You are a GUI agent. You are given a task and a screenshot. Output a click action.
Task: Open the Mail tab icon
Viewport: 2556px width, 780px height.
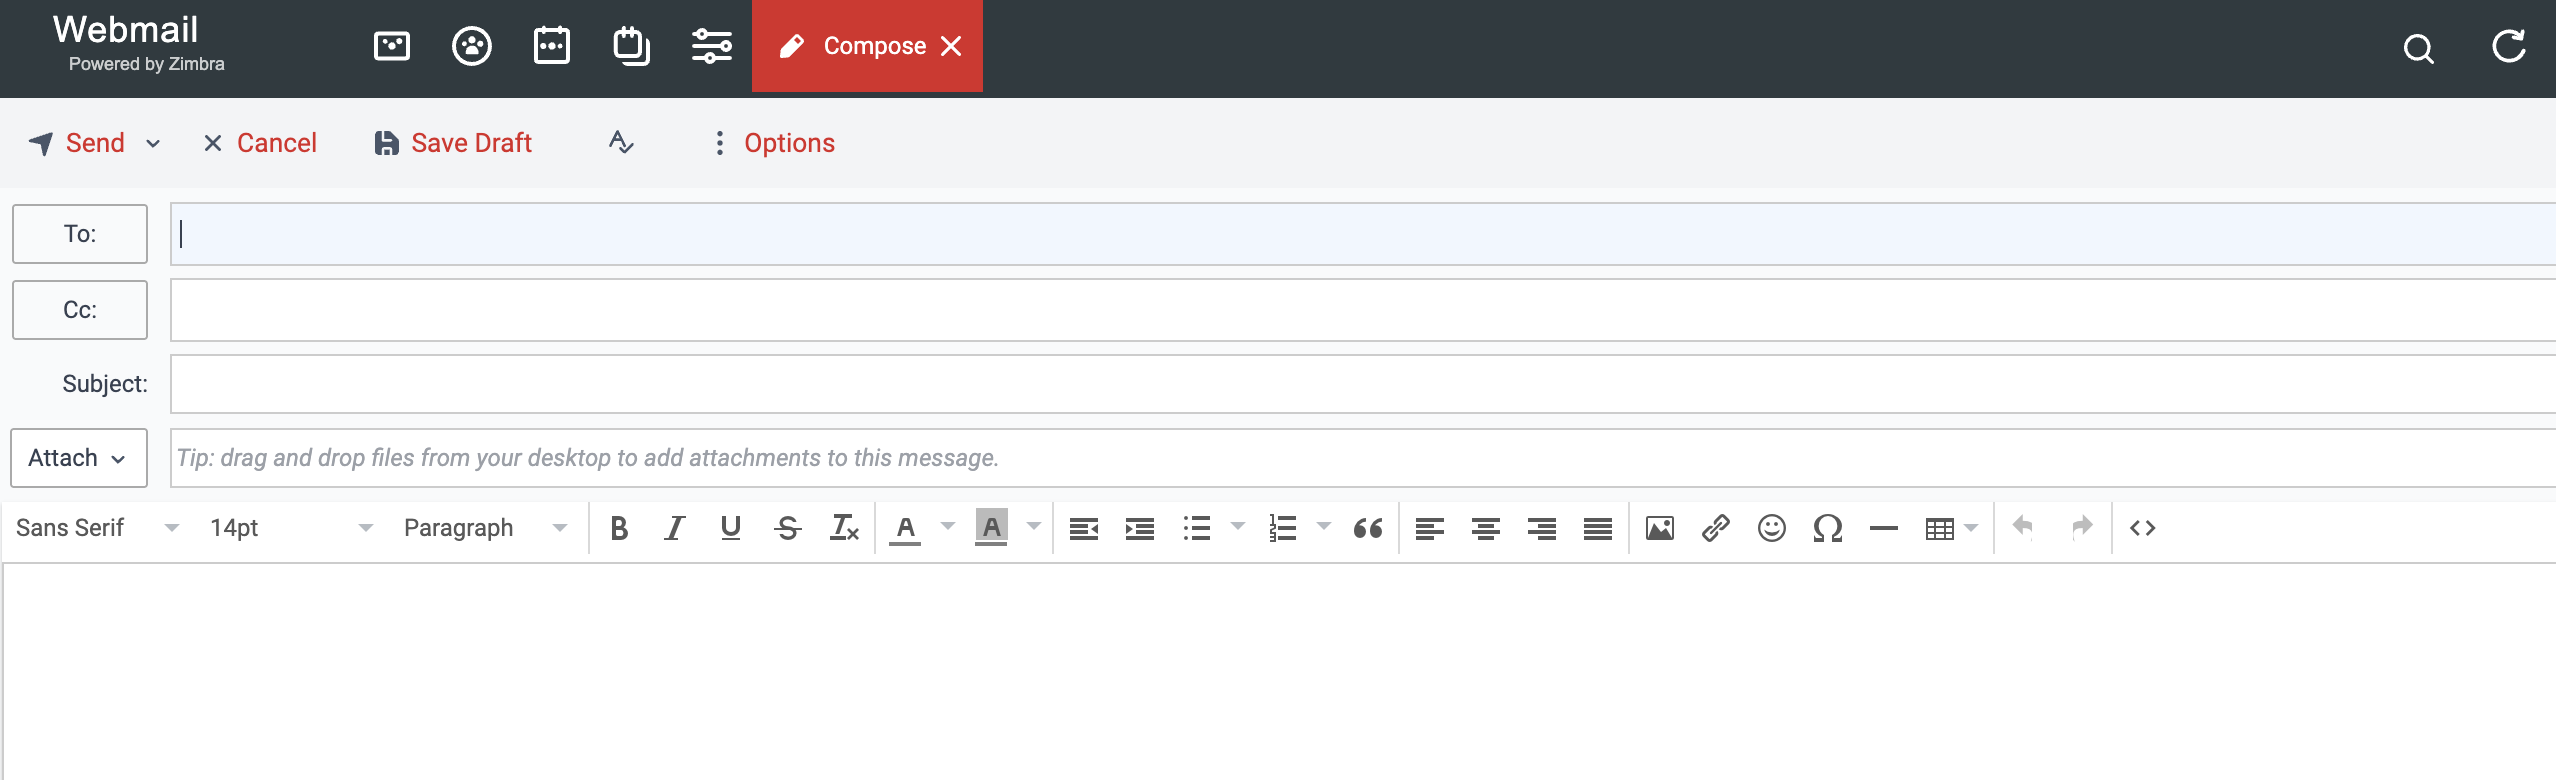click(391, 46)
